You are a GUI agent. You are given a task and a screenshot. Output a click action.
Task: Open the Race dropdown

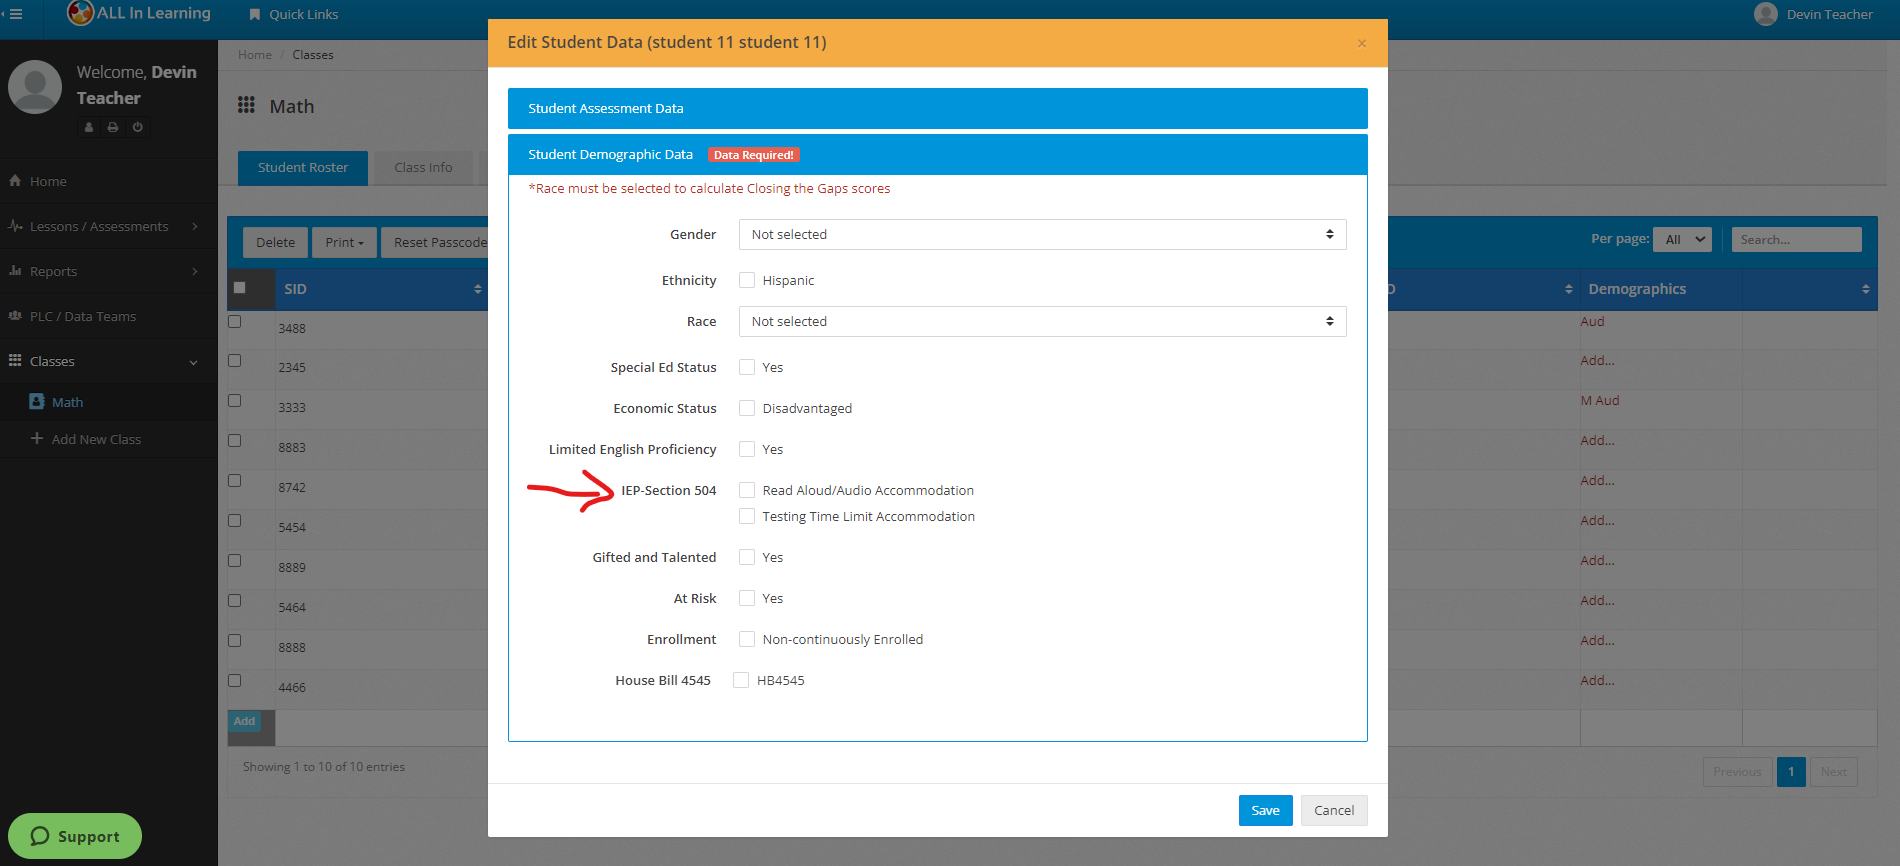1042,321
